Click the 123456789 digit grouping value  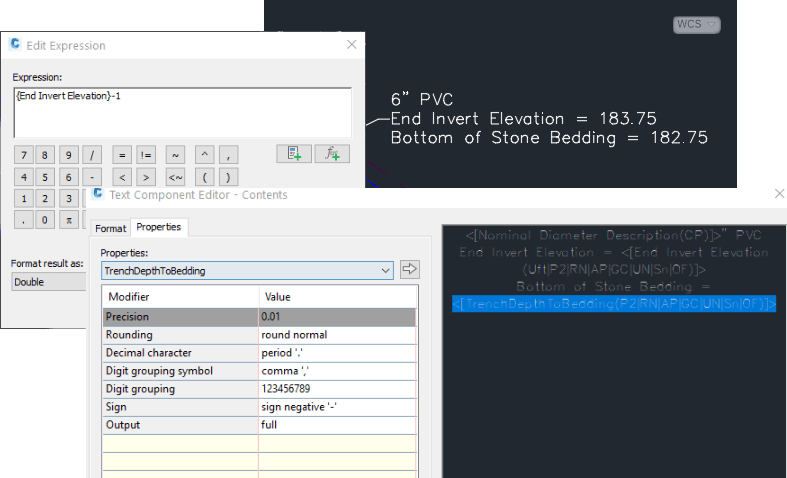pyautogui.click(x=337, y=389)
